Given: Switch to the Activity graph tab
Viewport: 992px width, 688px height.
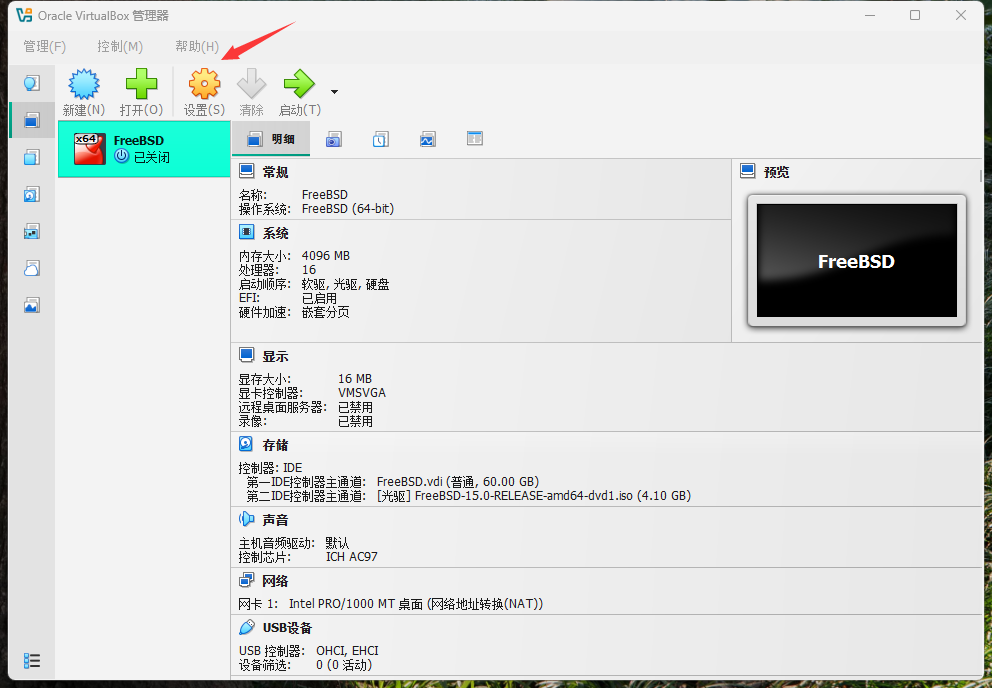Looking at the screenshot, I should pos(428,139).
